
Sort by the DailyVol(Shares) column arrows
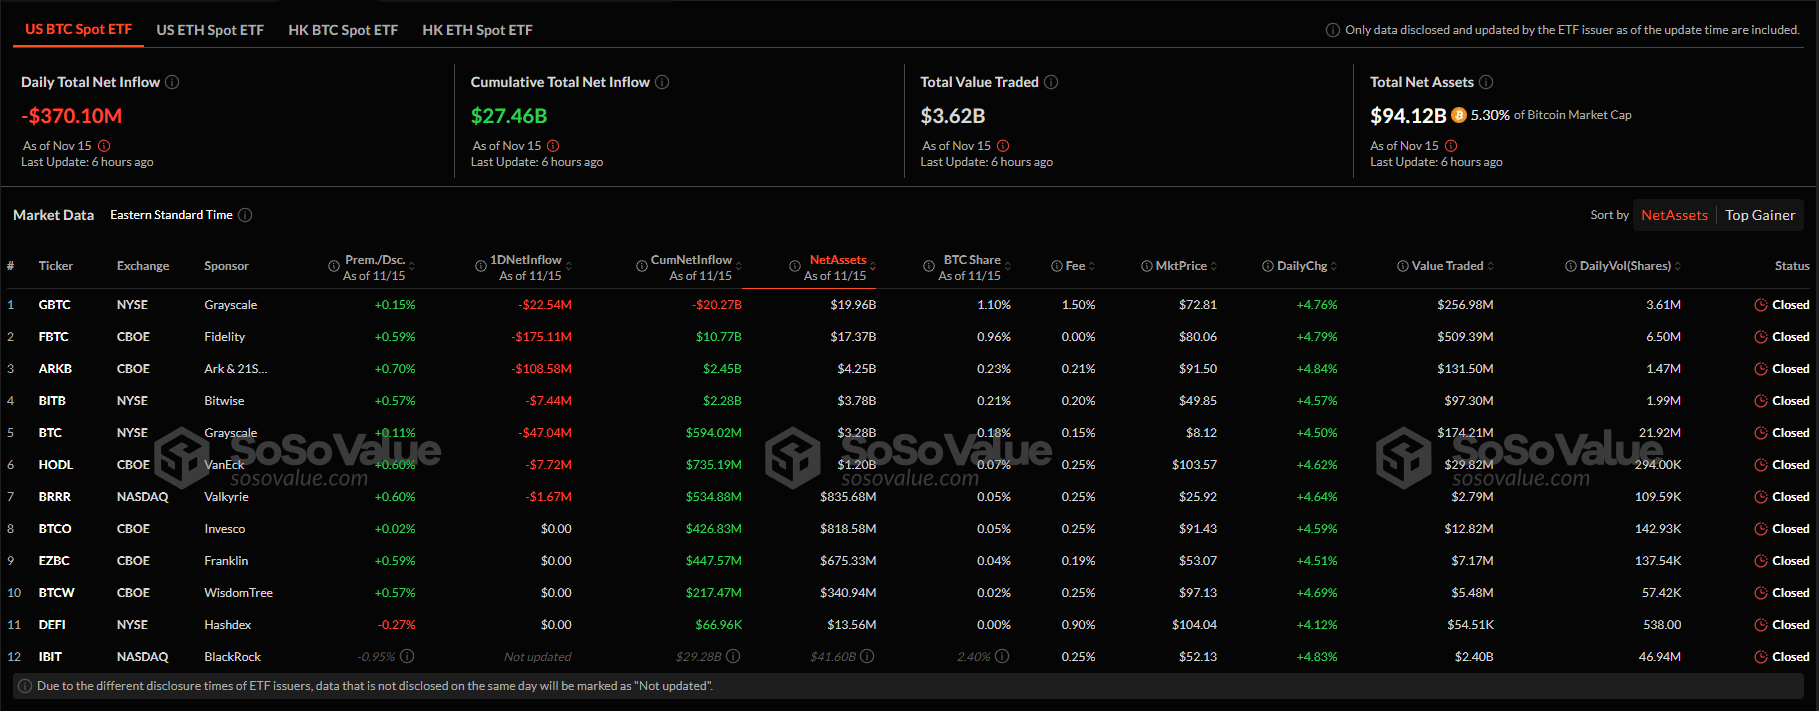[x=1678, y=266]
